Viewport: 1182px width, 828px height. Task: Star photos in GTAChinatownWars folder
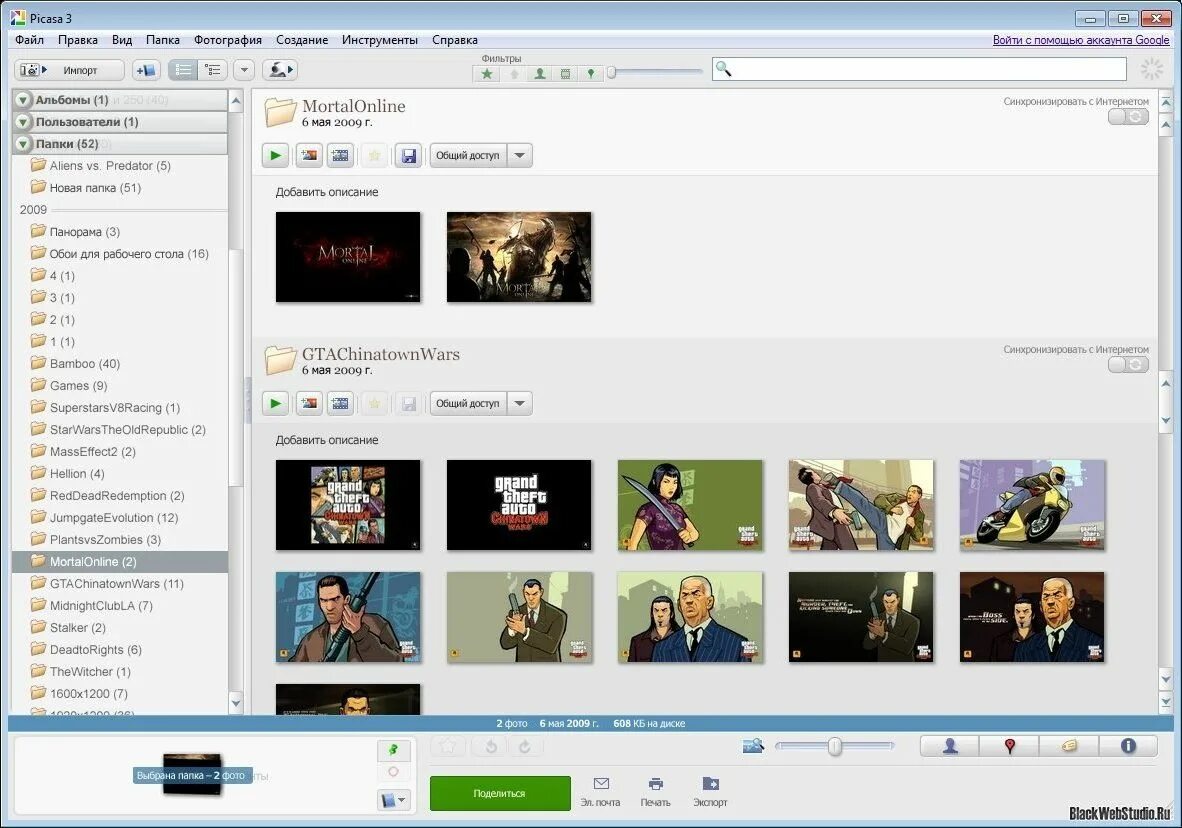click(375, 403)
